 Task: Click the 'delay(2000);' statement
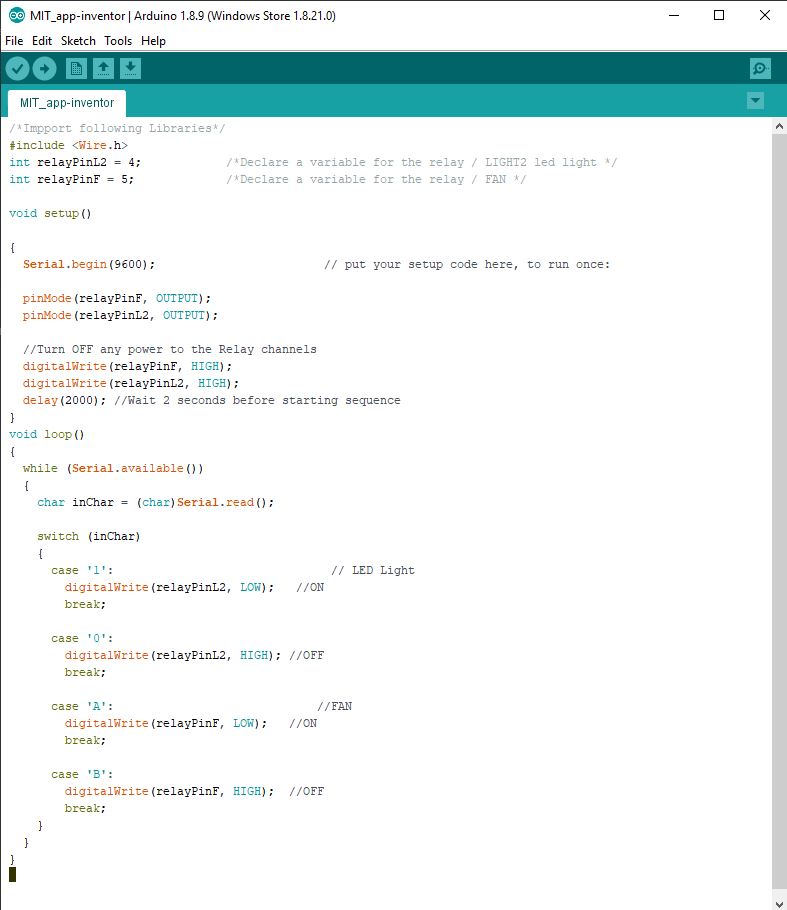(64, 400)
